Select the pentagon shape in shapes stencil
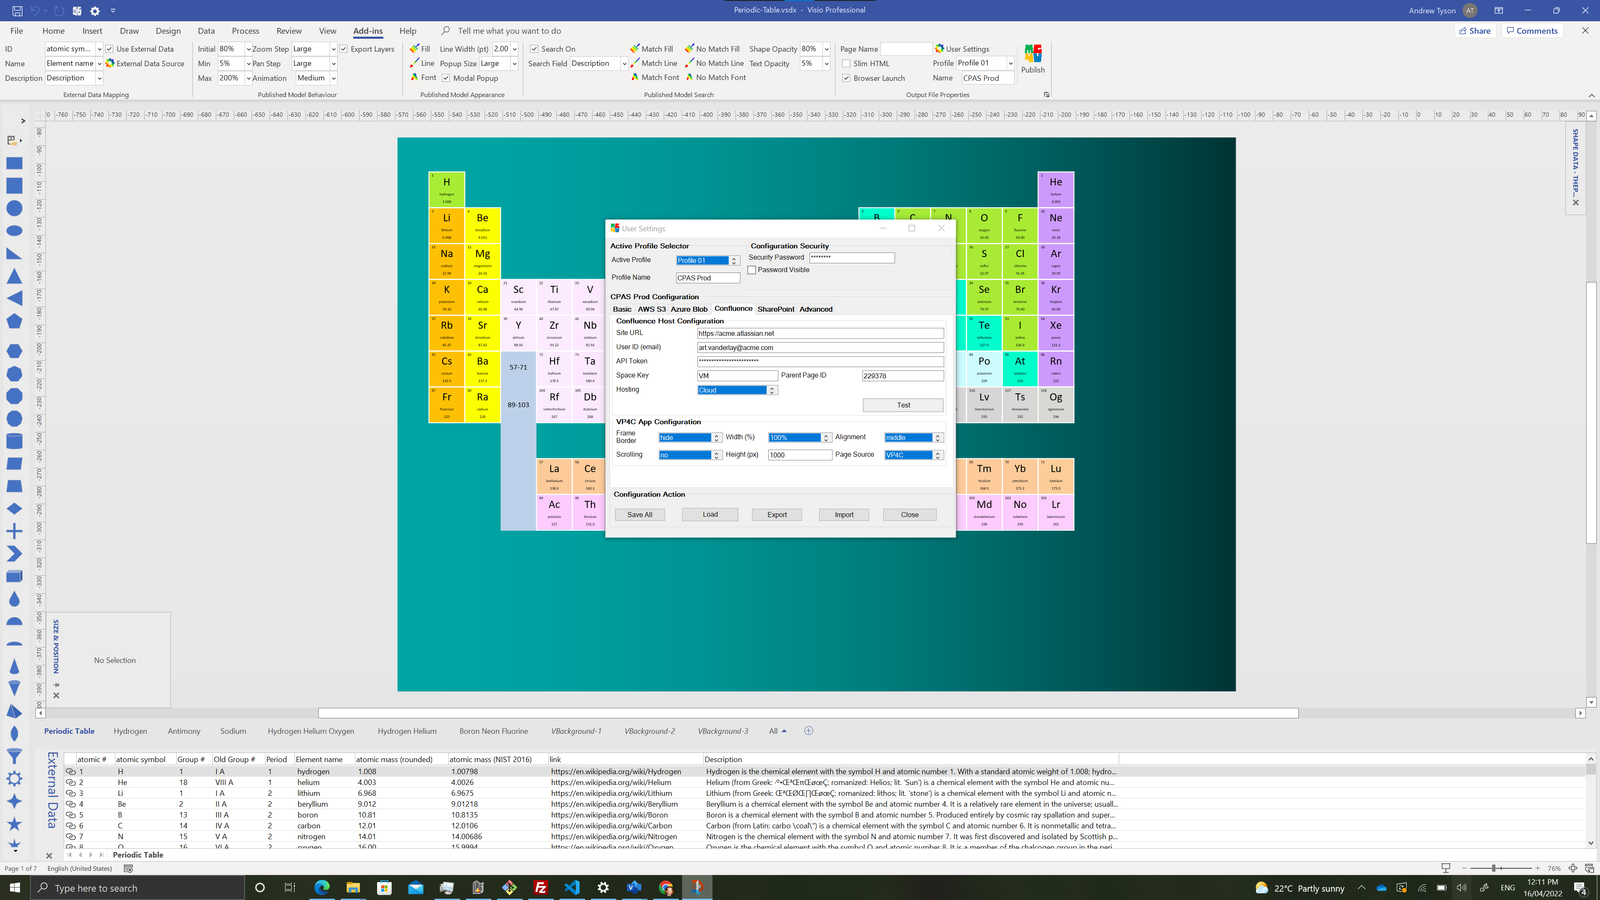 [x=14, y=321]
